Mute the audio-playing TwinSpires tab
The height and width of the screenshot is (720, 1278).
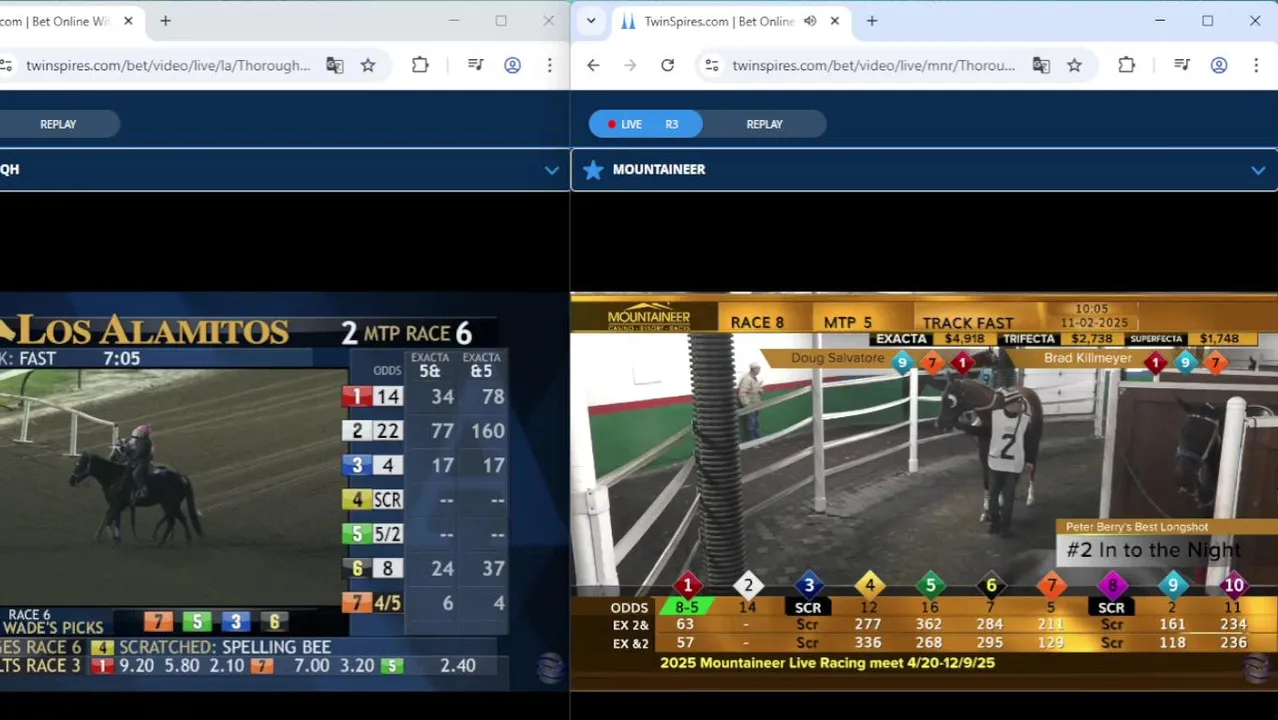pos(810,21)
